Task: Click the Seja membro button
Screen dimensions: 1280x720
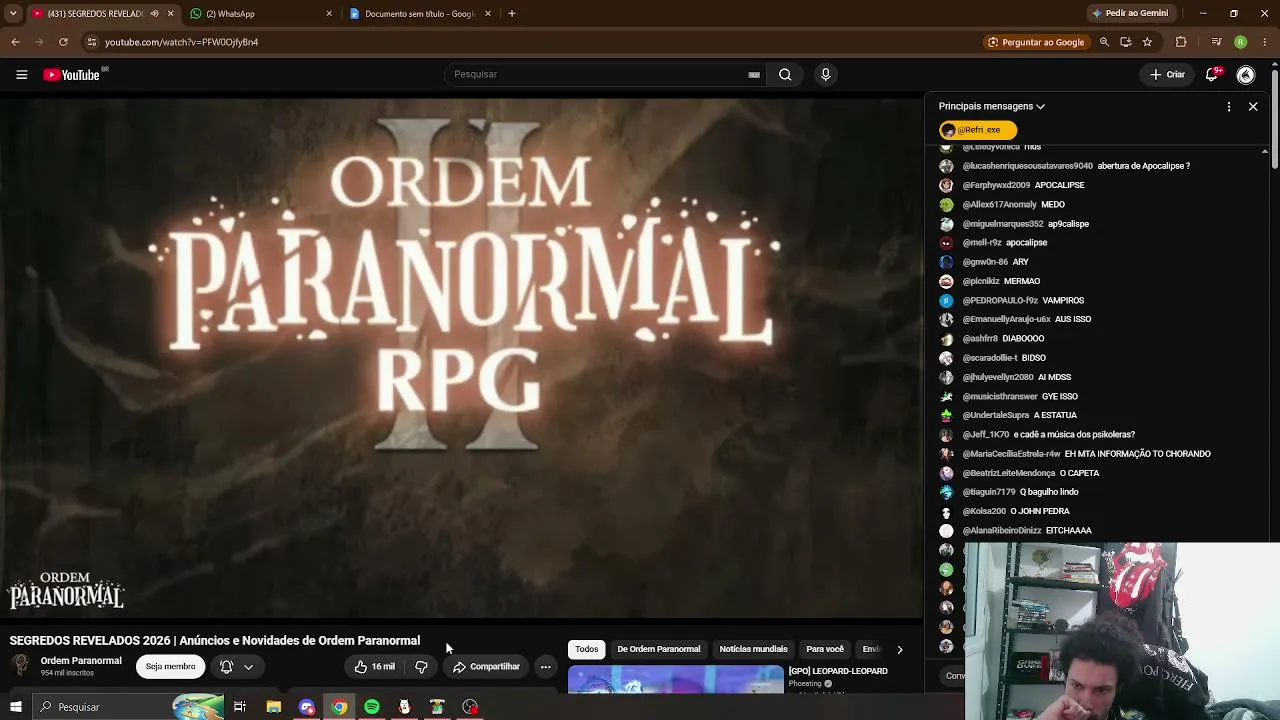Action: pyautogui.click(x=170, y=667)
